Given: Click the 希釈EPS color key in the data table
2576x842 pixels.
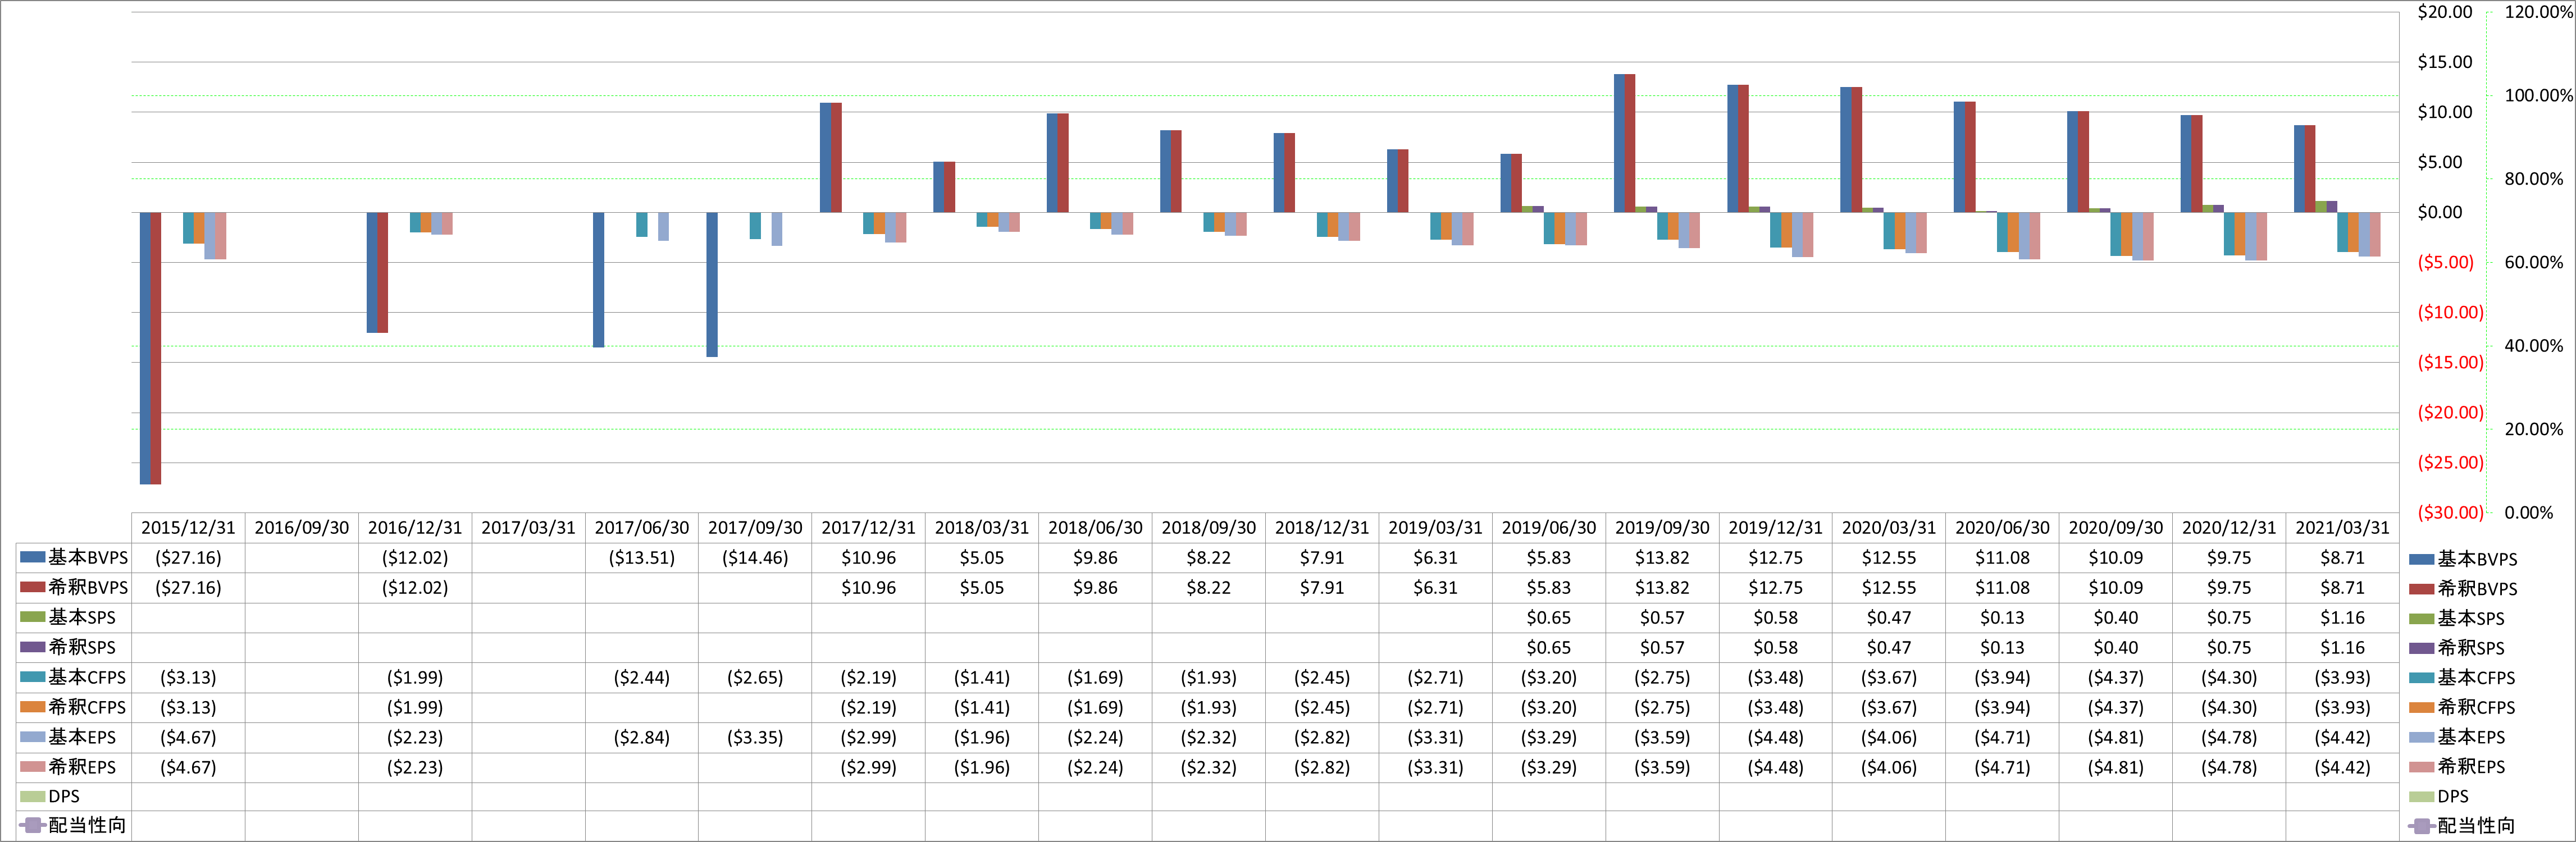Looking at the screenshot, I should tap(33, 767).
